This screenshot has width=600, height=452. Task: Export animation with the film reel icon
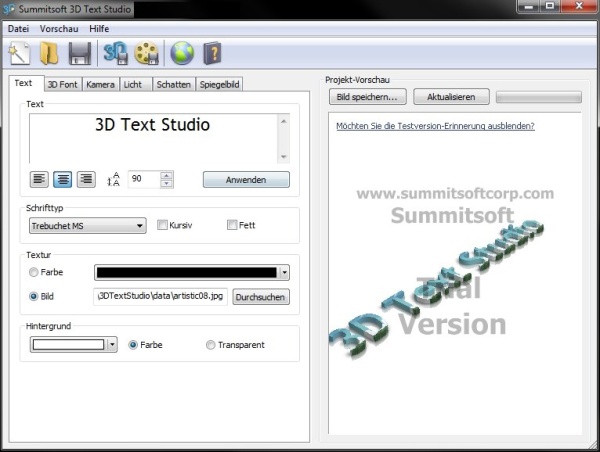[x=147, y=54]
